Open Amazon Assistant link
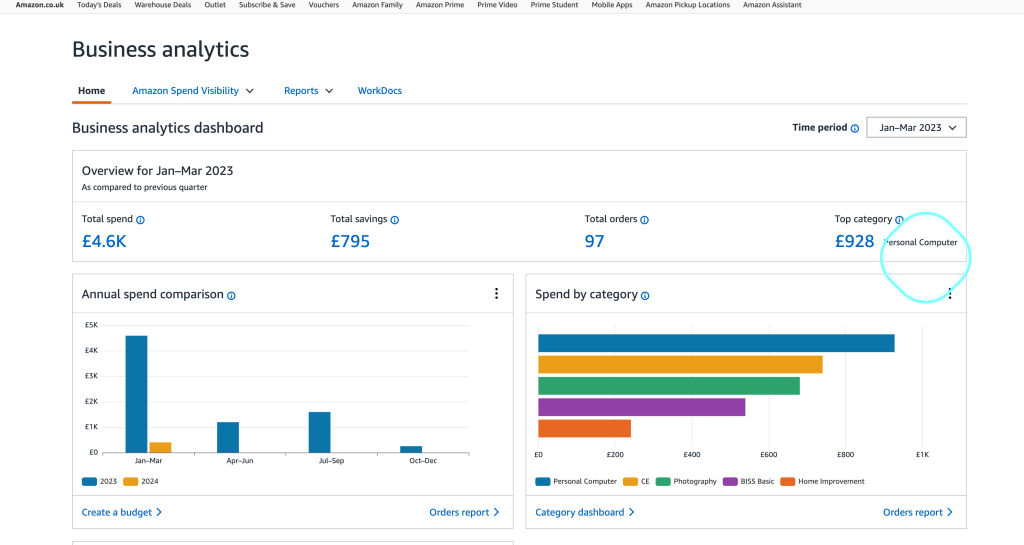The width and height of the screenshot is (1024, 545). pyautogui.click(x=772, y=5)
